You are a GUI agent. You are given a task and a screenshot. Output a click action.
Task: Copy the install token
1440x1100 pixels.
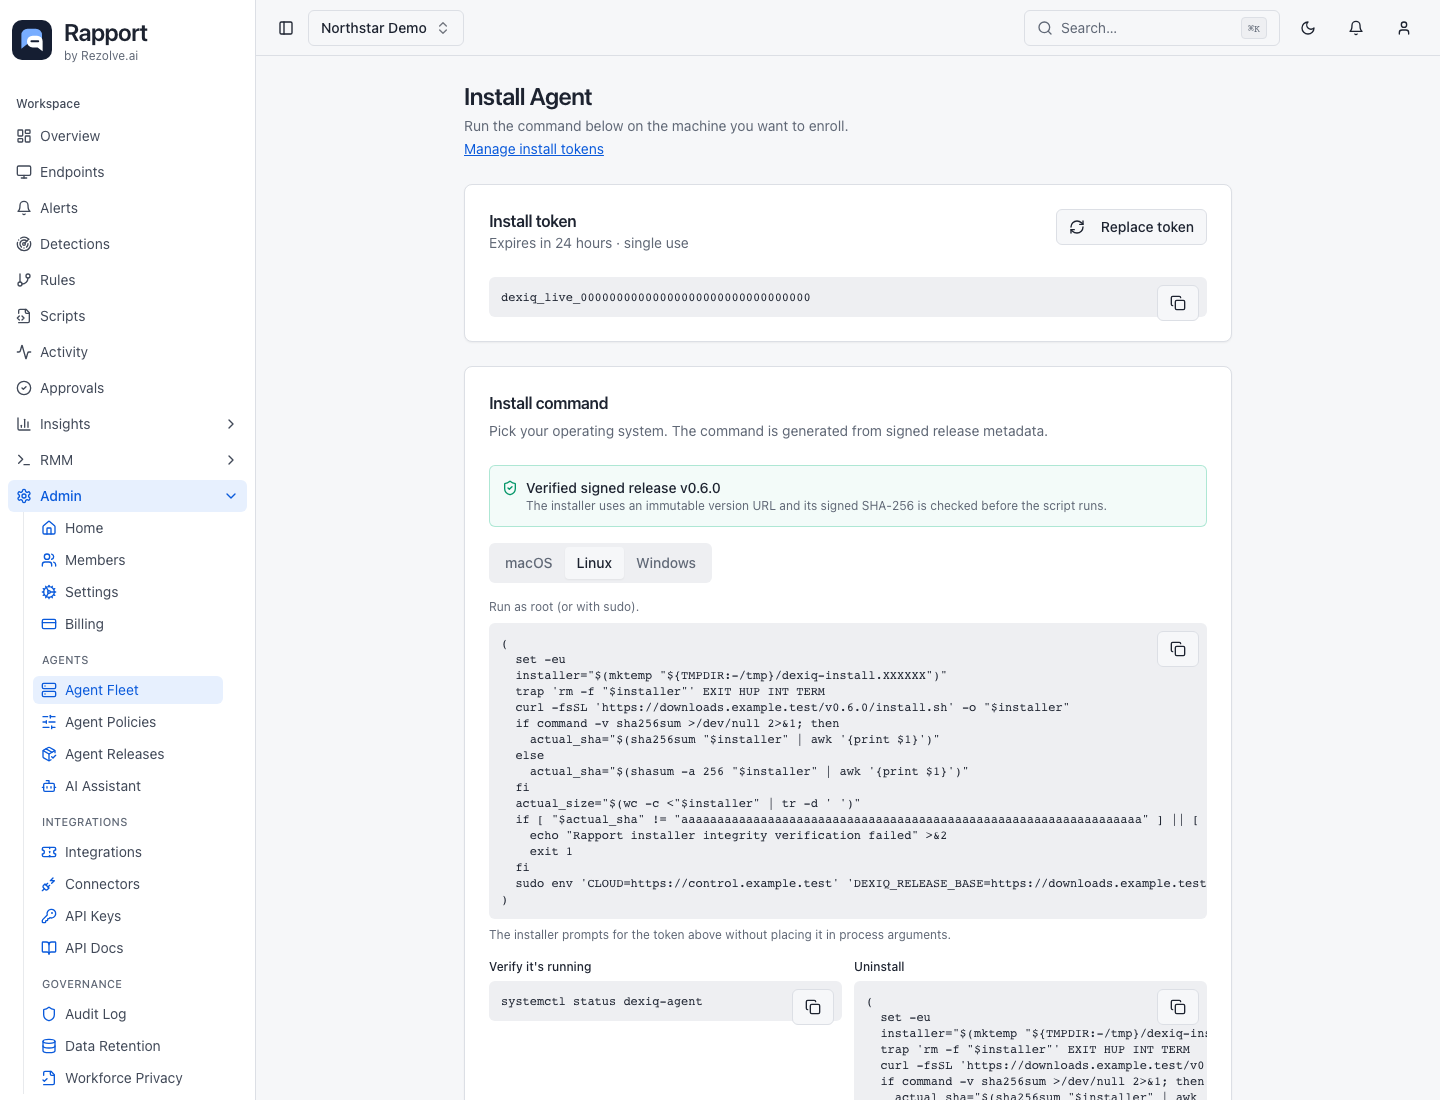(1178, 303)
